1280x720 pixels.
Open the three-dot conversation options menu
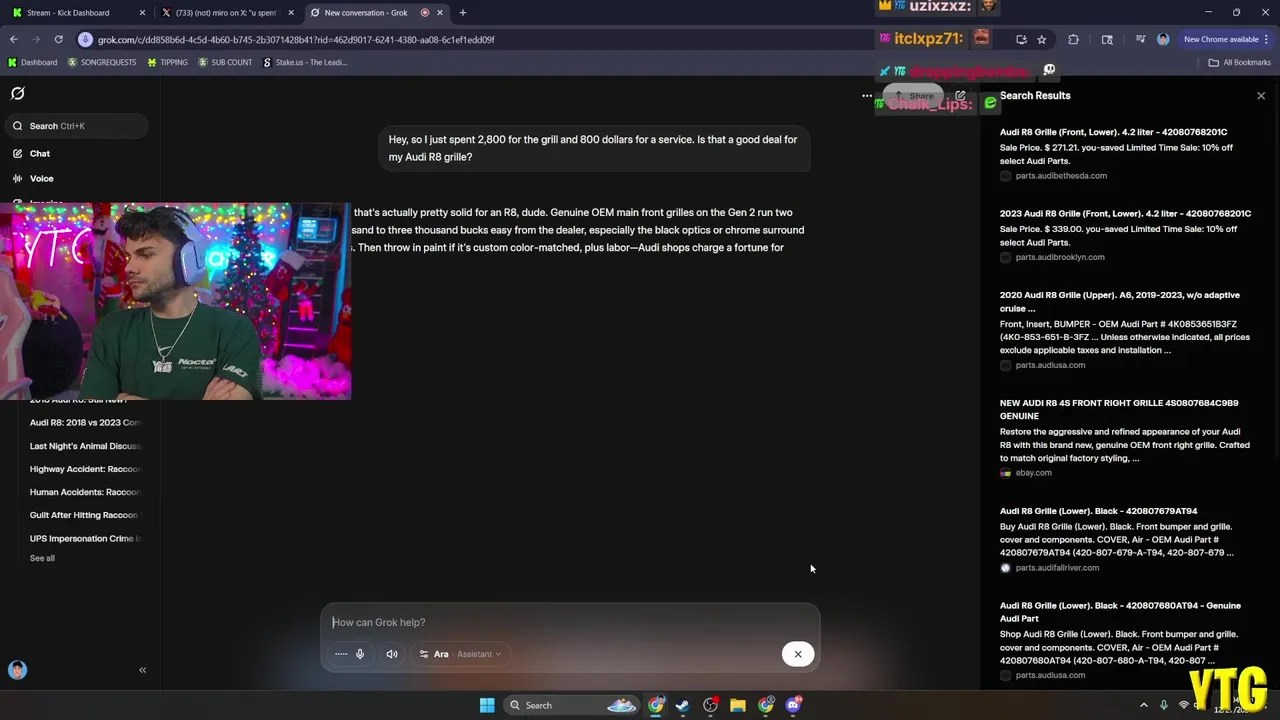[867, 96]
